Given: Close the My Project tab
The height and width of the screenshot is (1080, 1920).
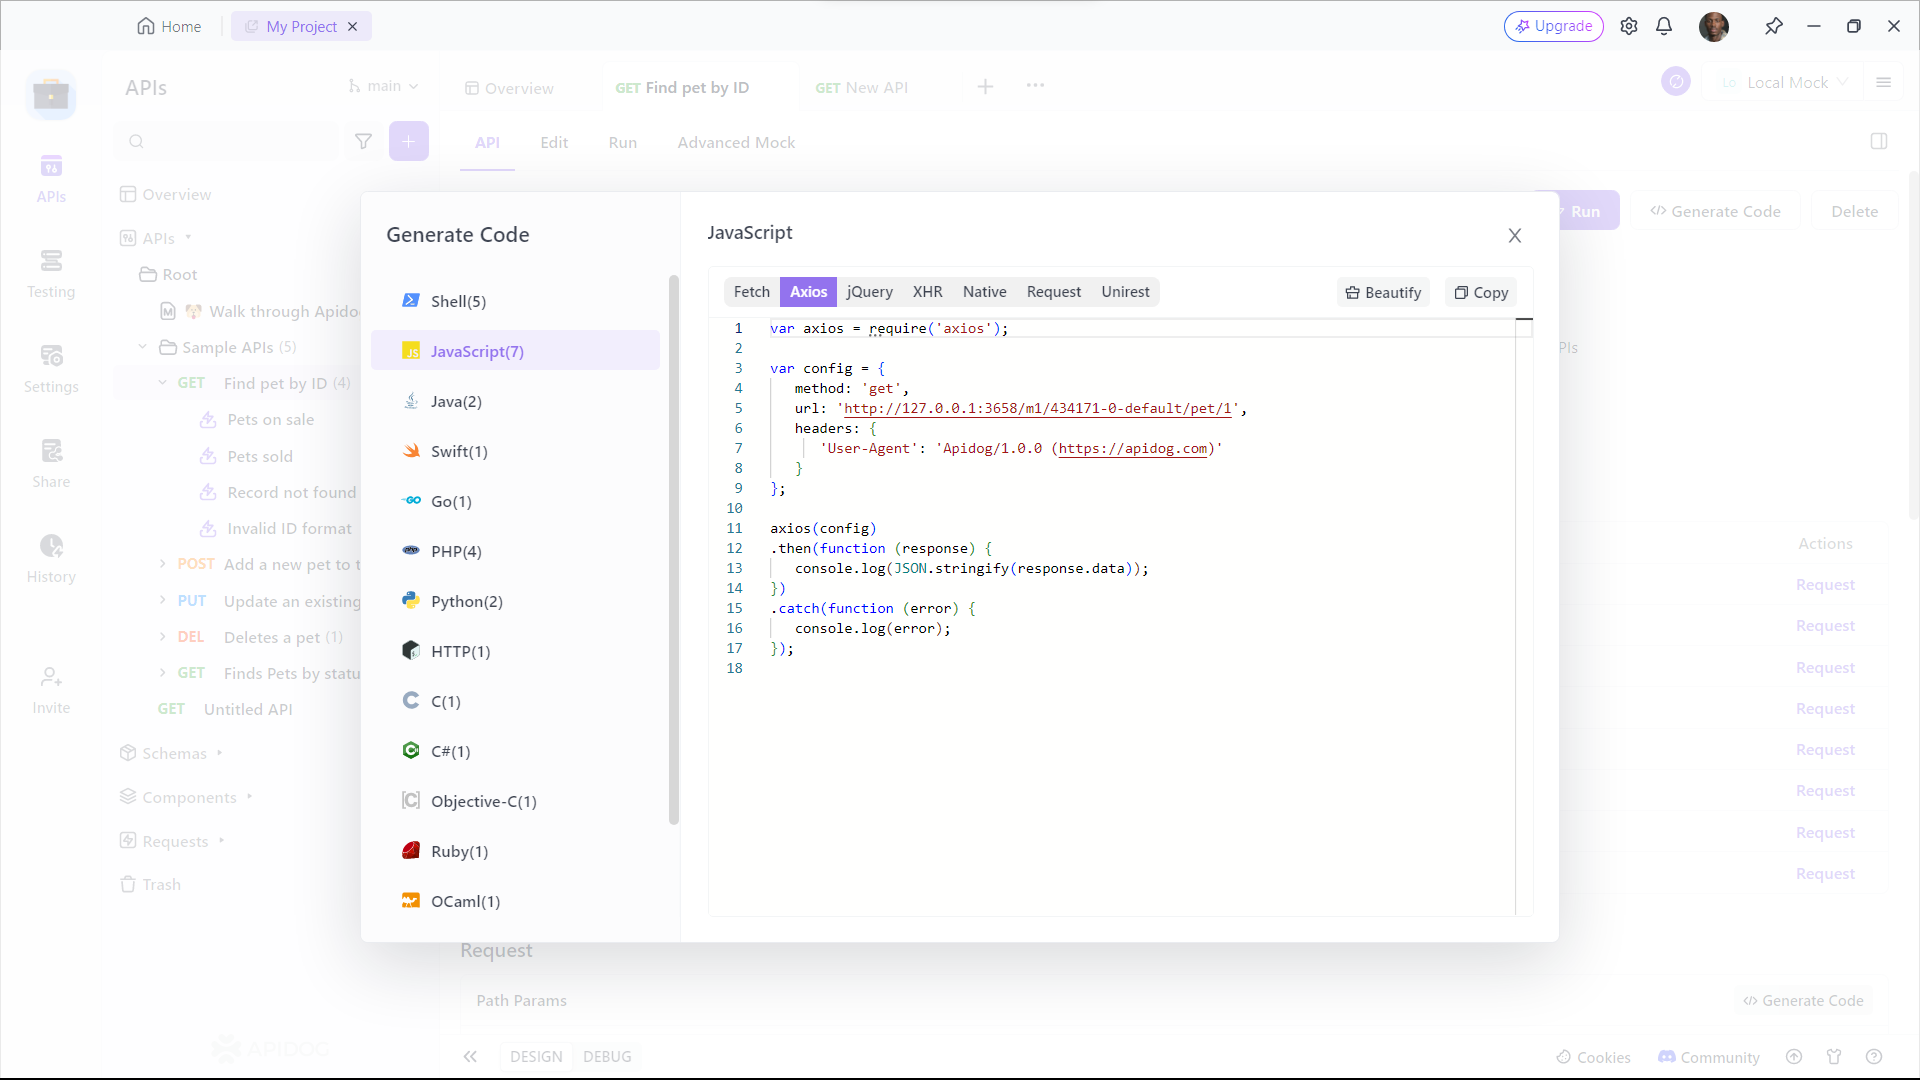Looking at the screenshot, I should point(352,27).
